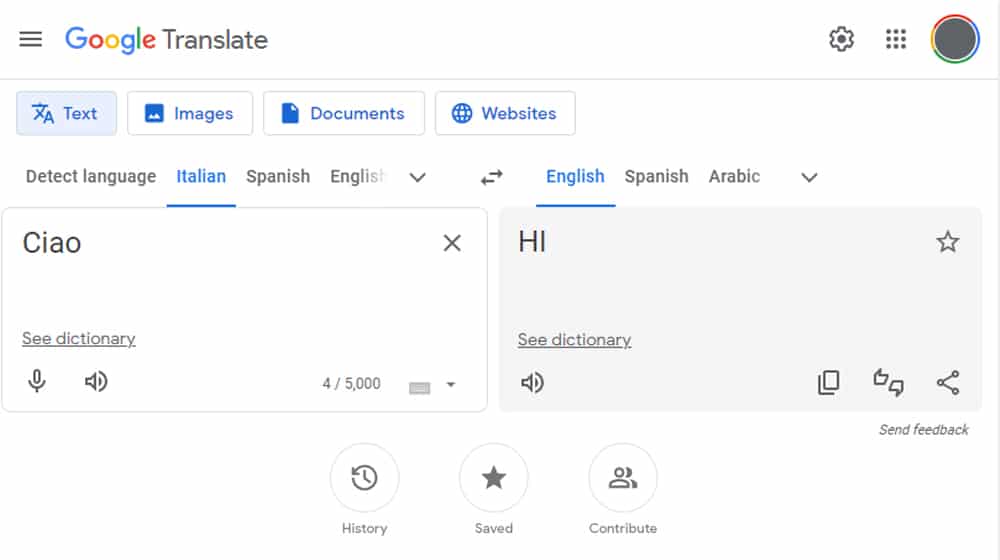Select Spanish as target language

[x=656, y=177]
